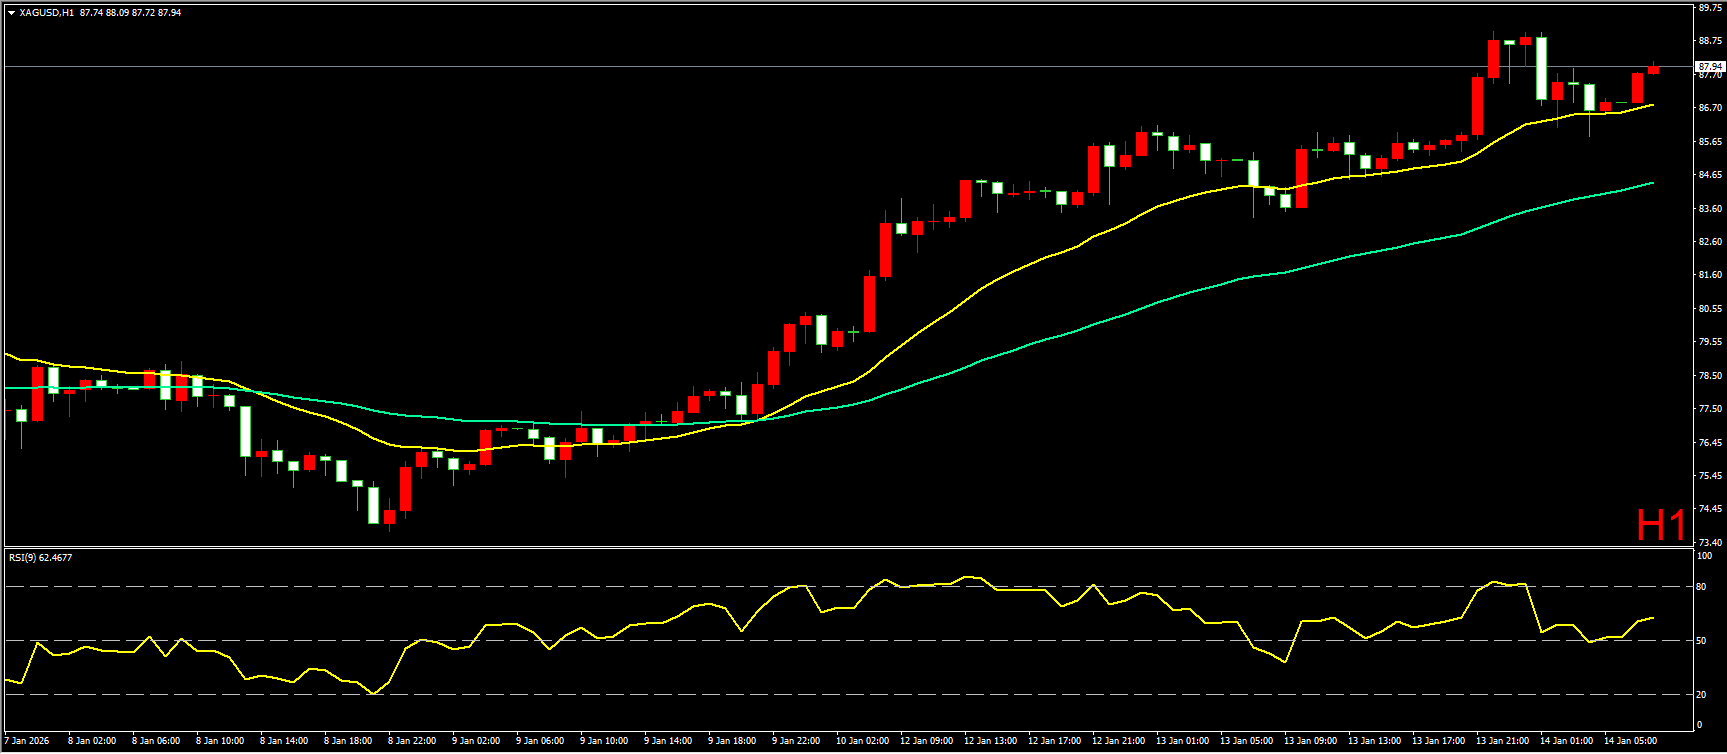The image size is (1727, 754).
Task: Click the large red H1 timeframe label
Action: pyautogui.click(x=1660, y=525)
